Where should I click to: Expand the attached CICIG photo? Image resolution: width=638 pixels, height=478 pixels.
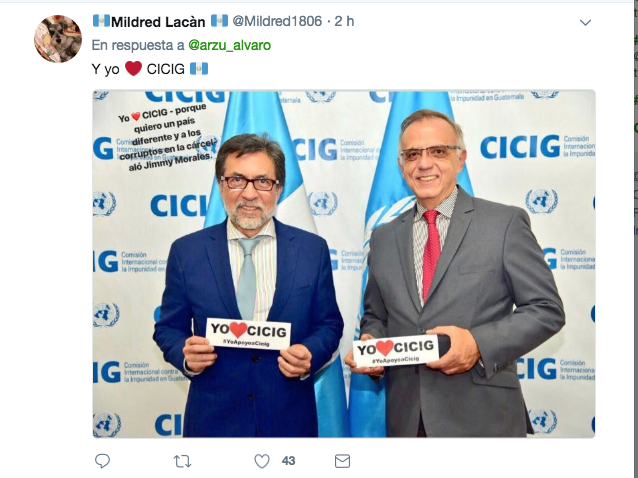pyautogui.click(x=344, y=264)
